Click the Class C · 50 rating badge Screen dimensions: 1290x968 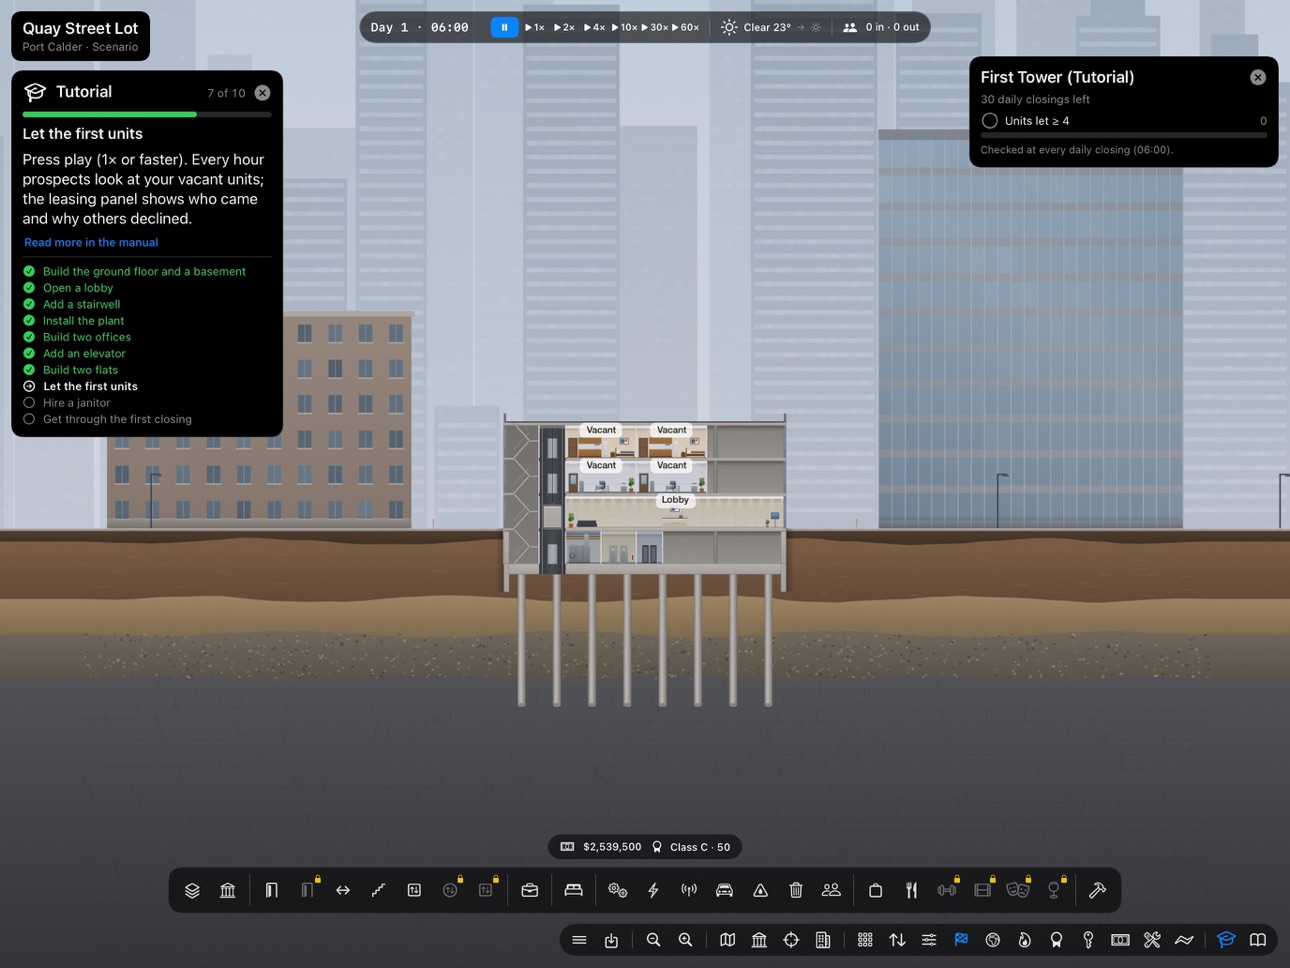click(691, 847)
